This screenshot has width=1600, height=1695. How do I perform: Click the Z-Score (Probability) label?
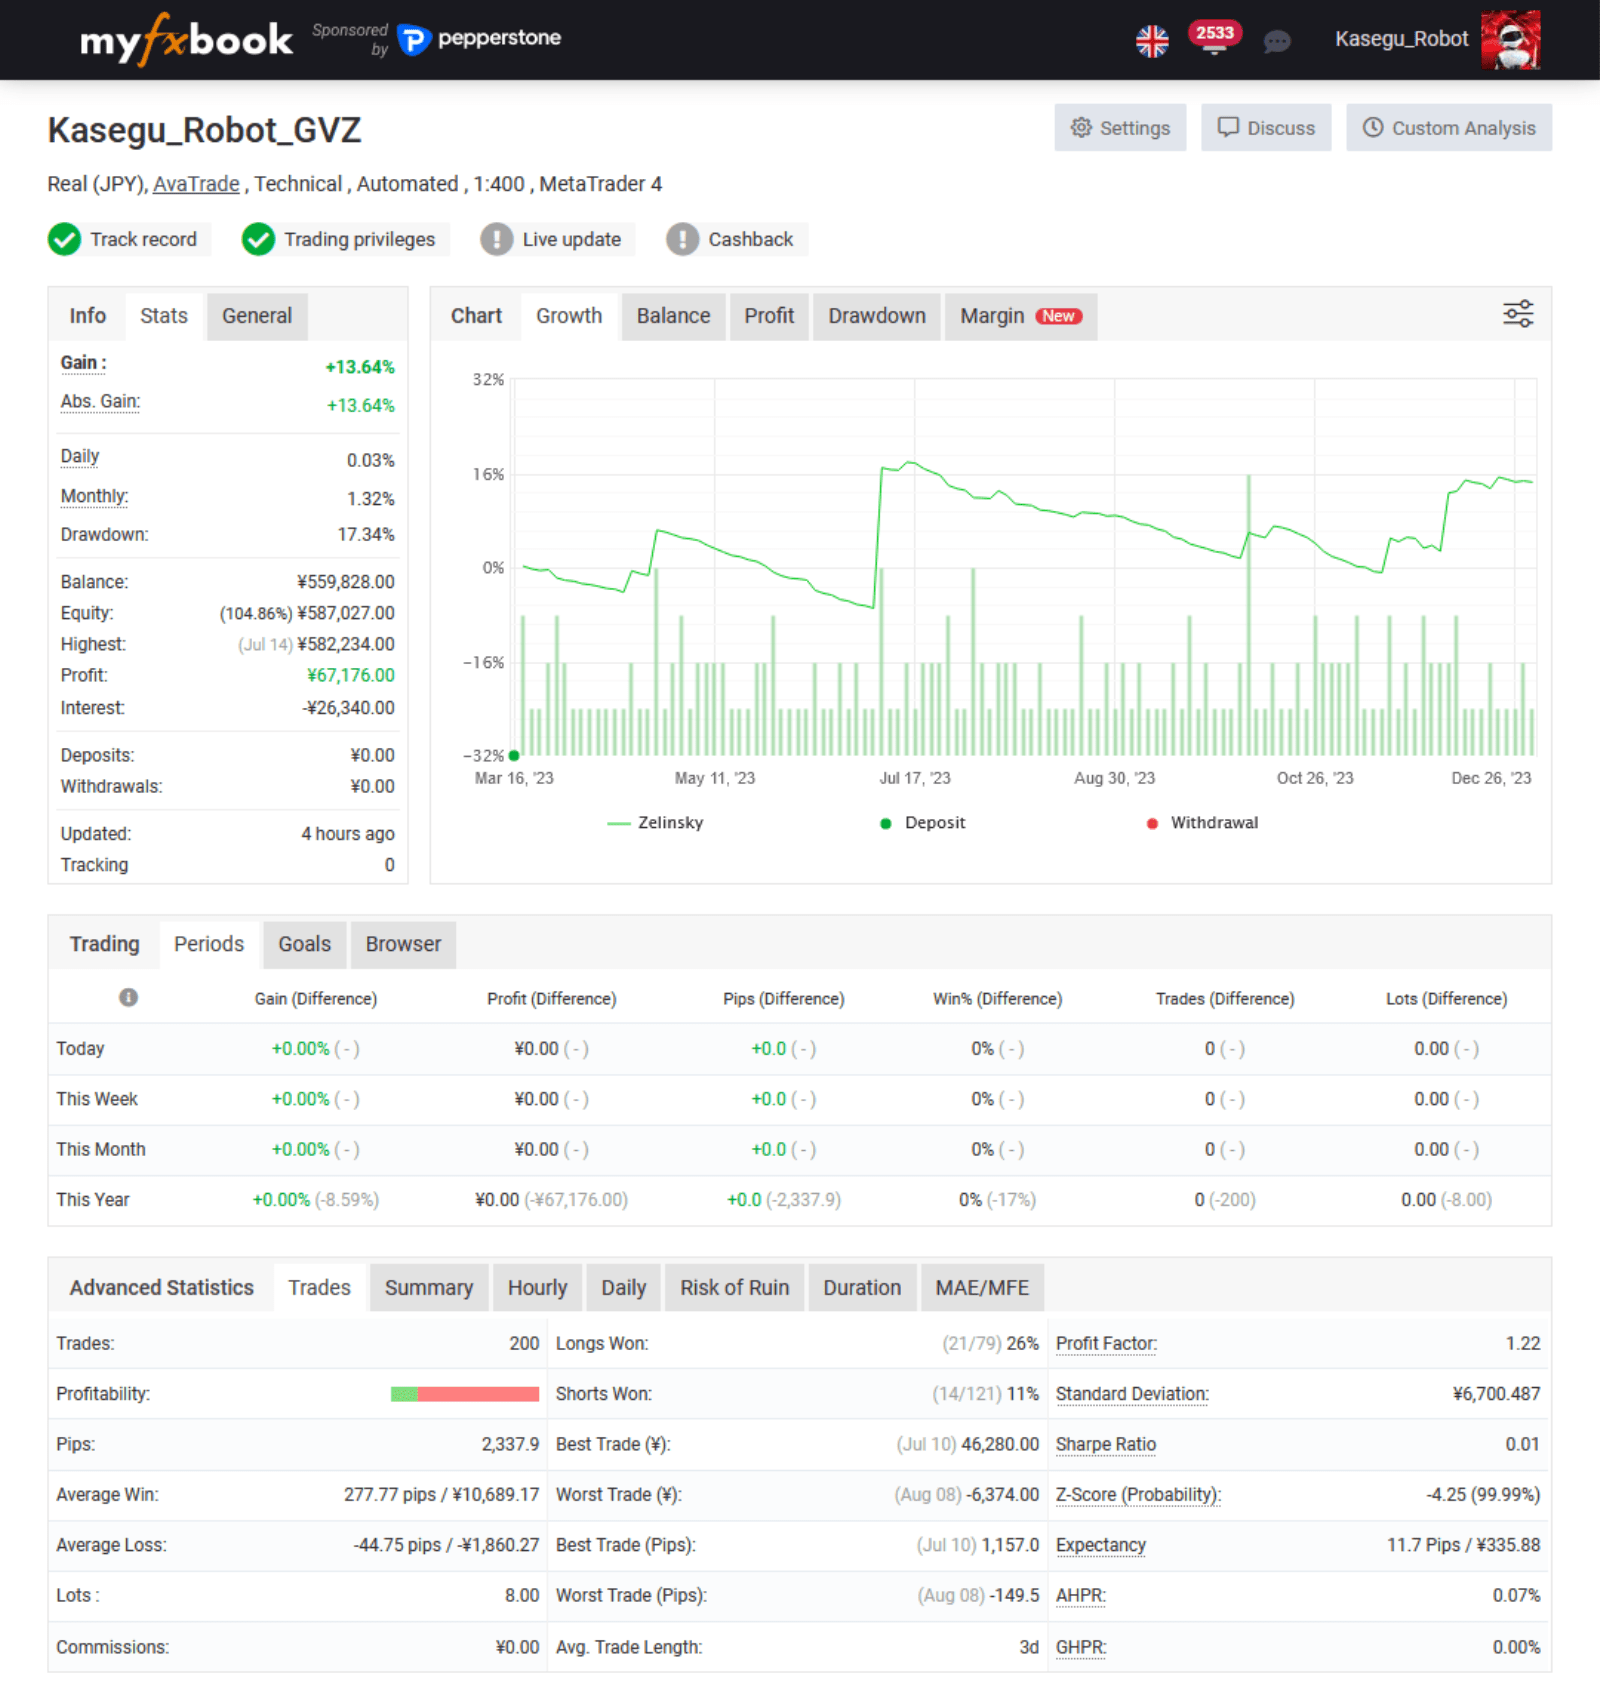point(1138,1495)
